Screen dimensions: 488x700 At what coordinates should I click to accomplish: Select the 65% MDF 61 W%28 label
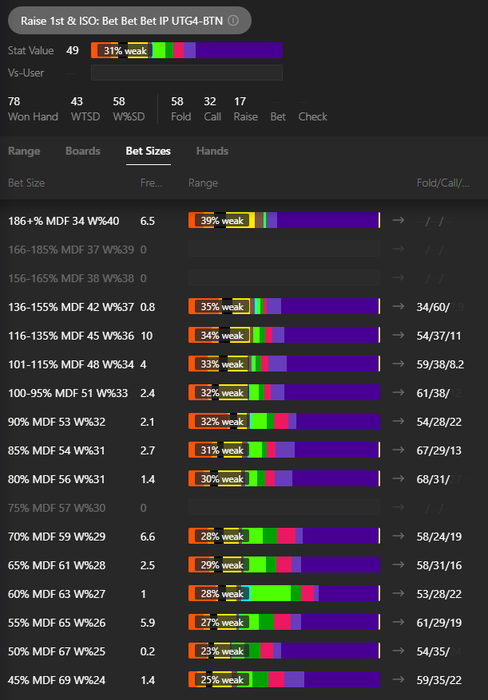point(57,565)
